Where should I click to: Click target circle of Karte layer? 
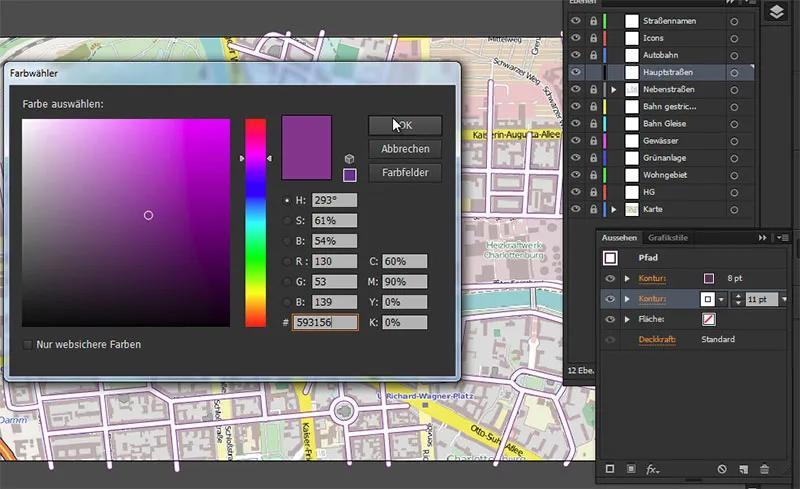(734, 210)
